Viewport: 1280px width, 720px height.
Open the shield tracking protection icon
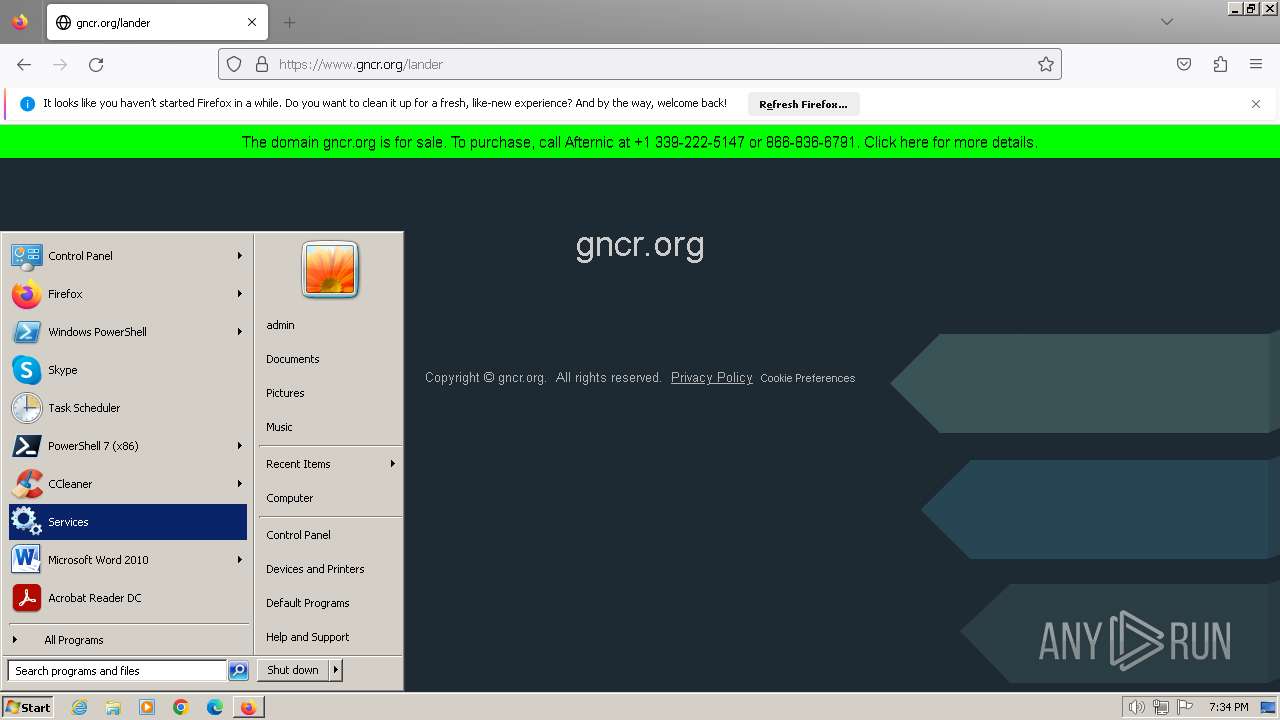click(x=234, y=64)
